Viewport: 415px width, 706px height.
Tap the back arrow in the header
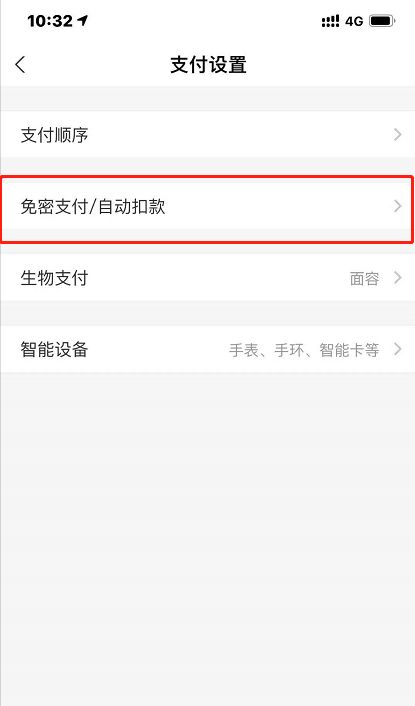[20, 64]
